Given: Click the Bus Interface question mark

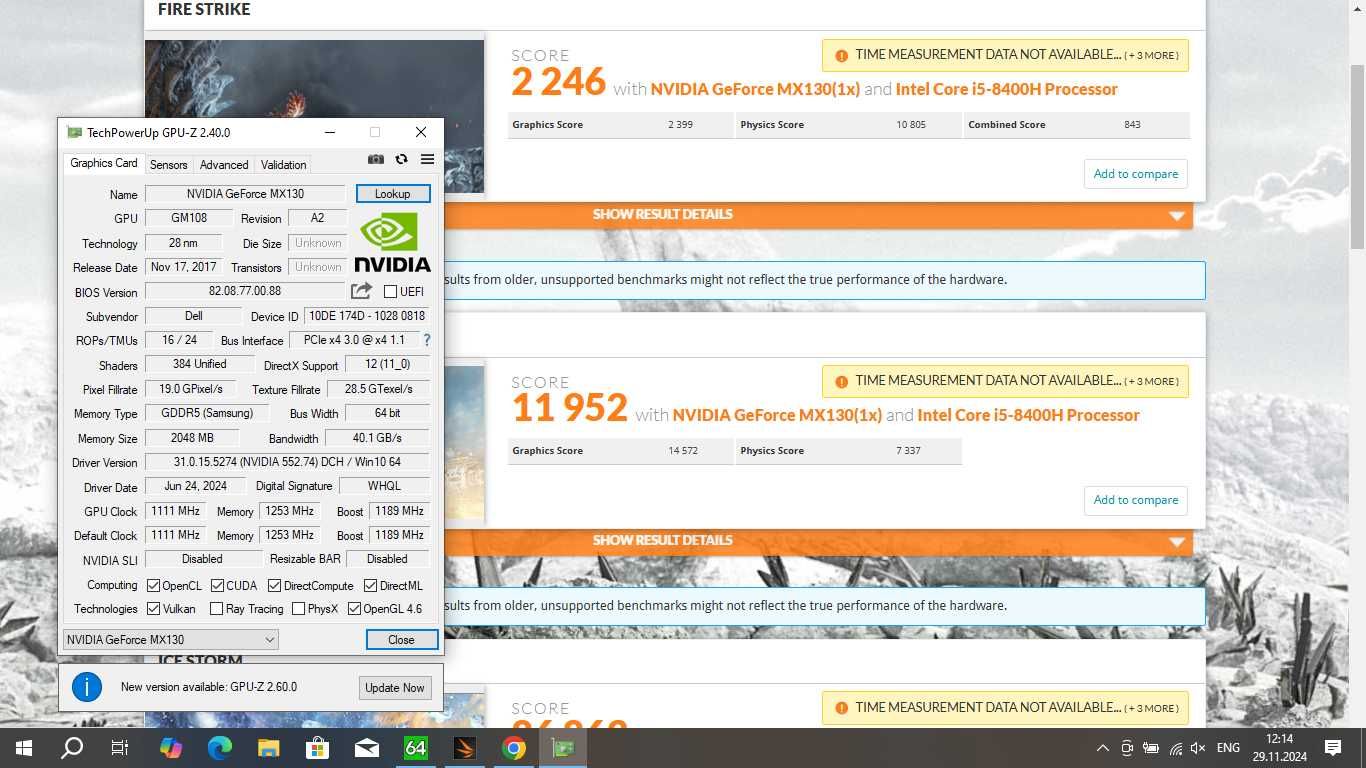Looking at the screenshot, I should coord(427,340).
